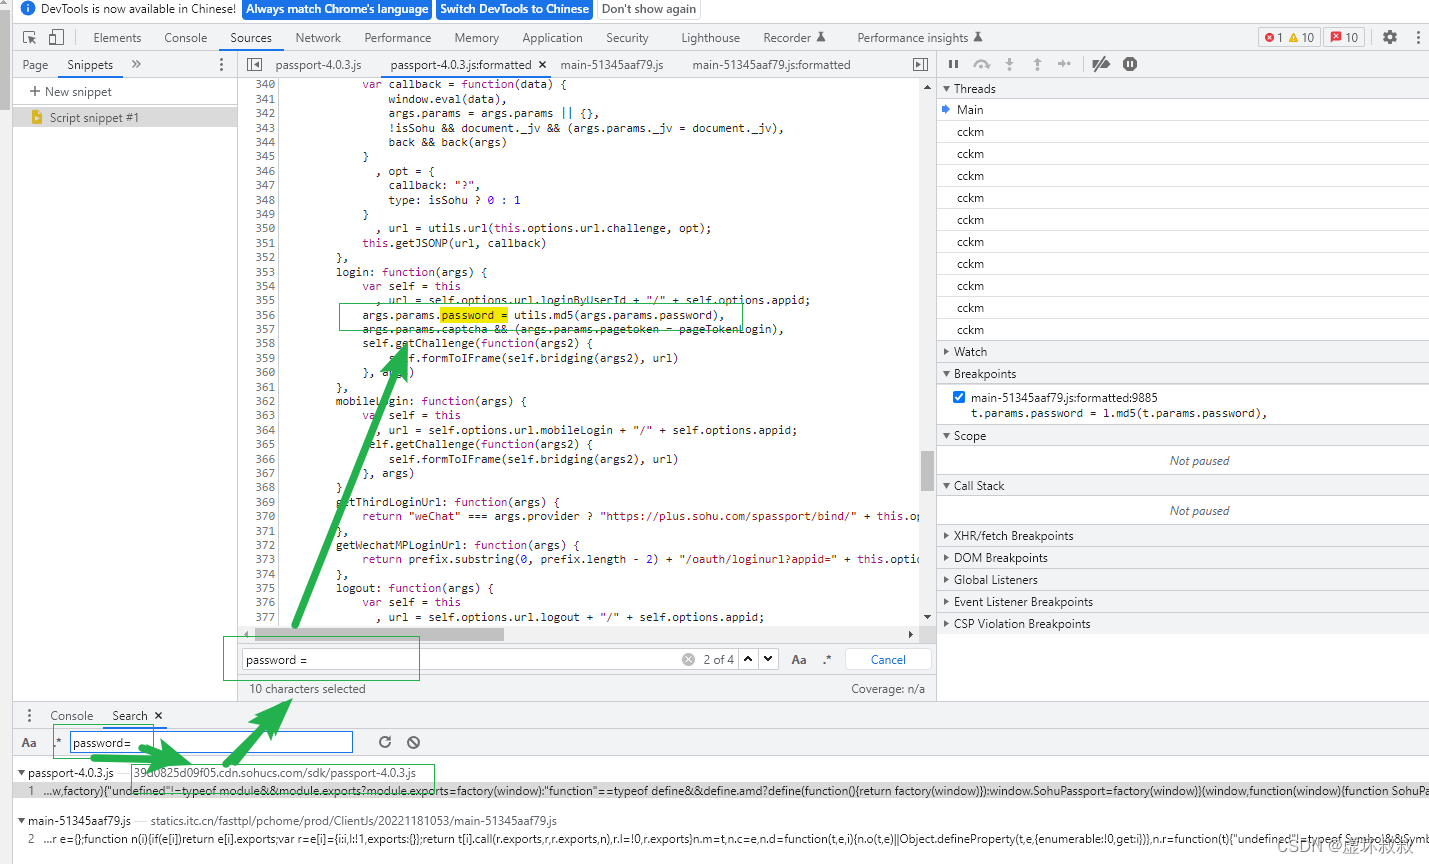Activate the inspect element picker icon

pos(30,37)
